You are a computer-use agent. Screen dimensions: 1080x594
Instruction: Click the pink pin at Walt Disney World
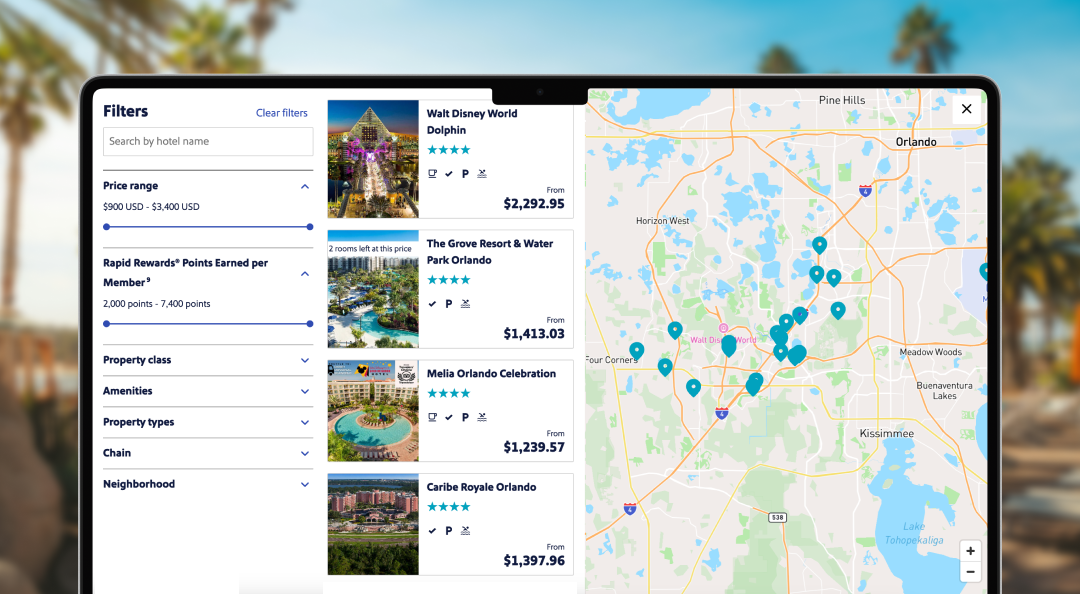point(722,327)
